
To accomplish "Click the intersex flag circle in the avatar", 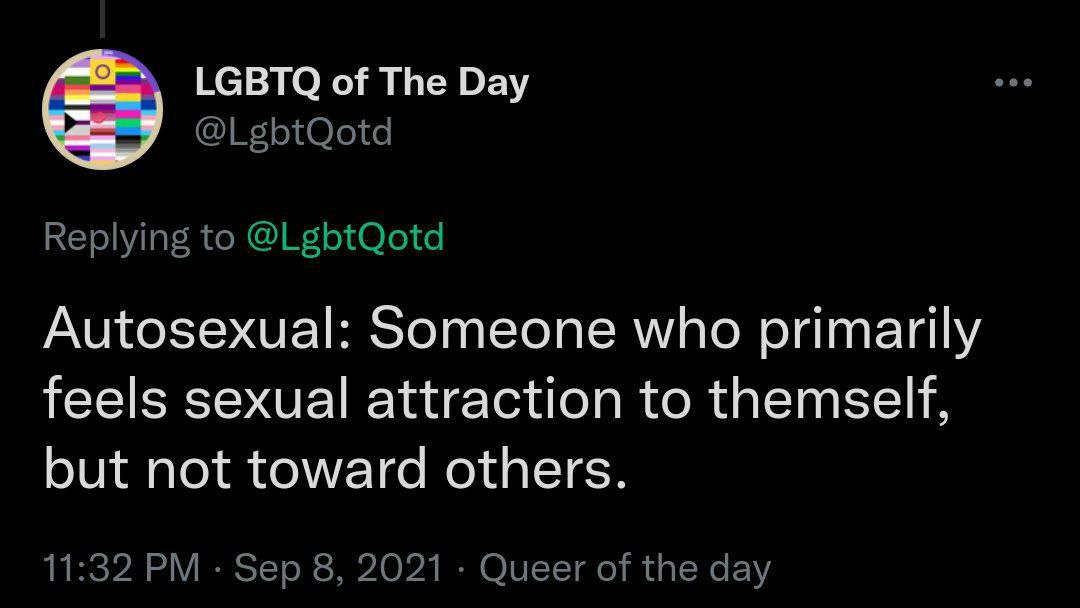I will pos(103,70).
